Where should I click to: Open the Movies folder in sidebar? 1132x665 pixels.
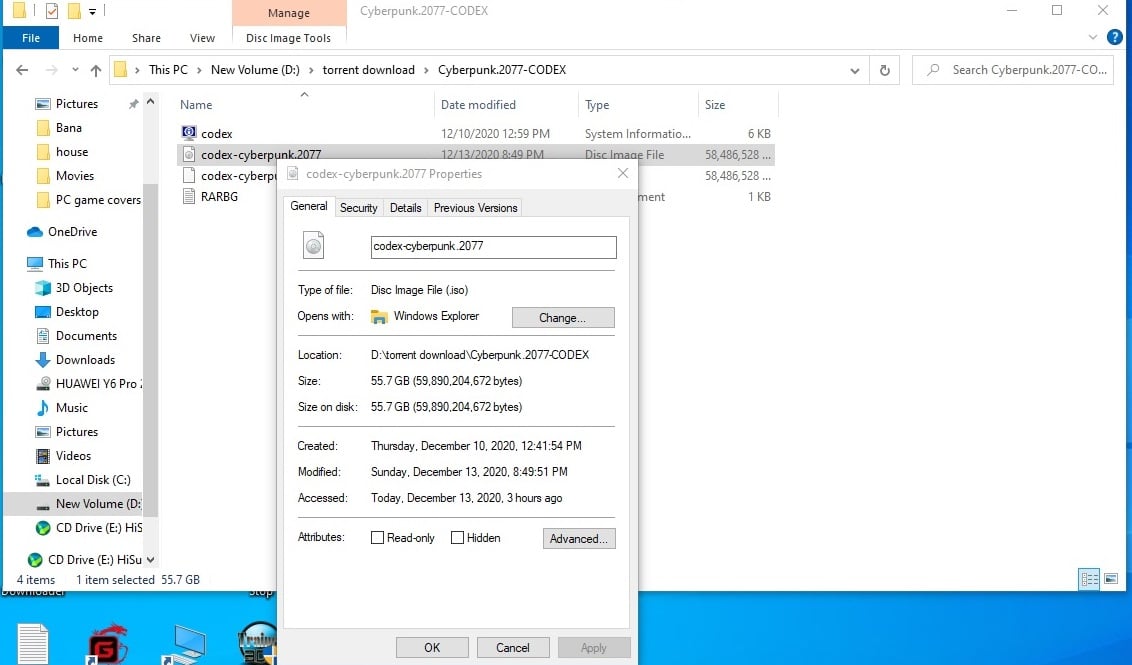click(x=75, y=175)
